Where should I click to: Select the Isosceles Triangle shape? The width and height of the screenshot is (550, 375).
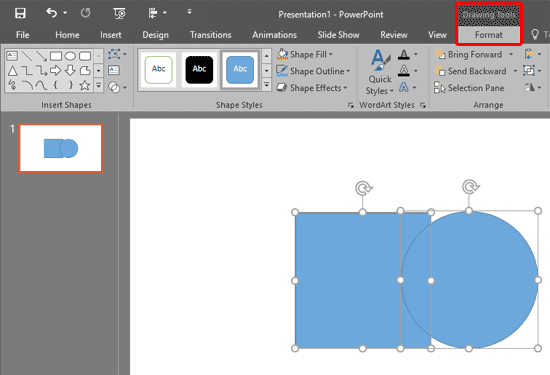(x=13, y=71)
